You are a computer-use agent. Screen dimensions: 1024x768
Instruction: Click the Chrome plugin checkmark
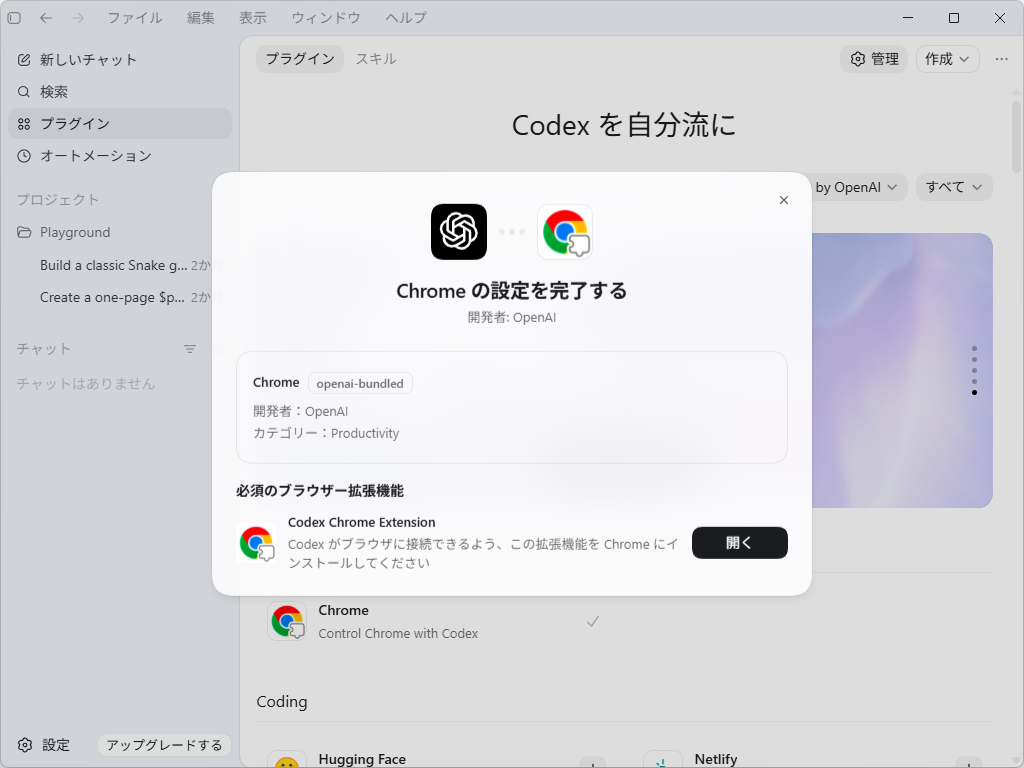(x=592, y=621)
